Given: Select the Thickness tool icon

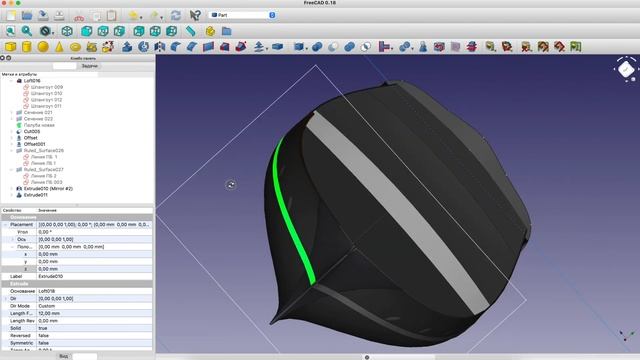Looking at the screenshot, I should click(x=278, y=47).
